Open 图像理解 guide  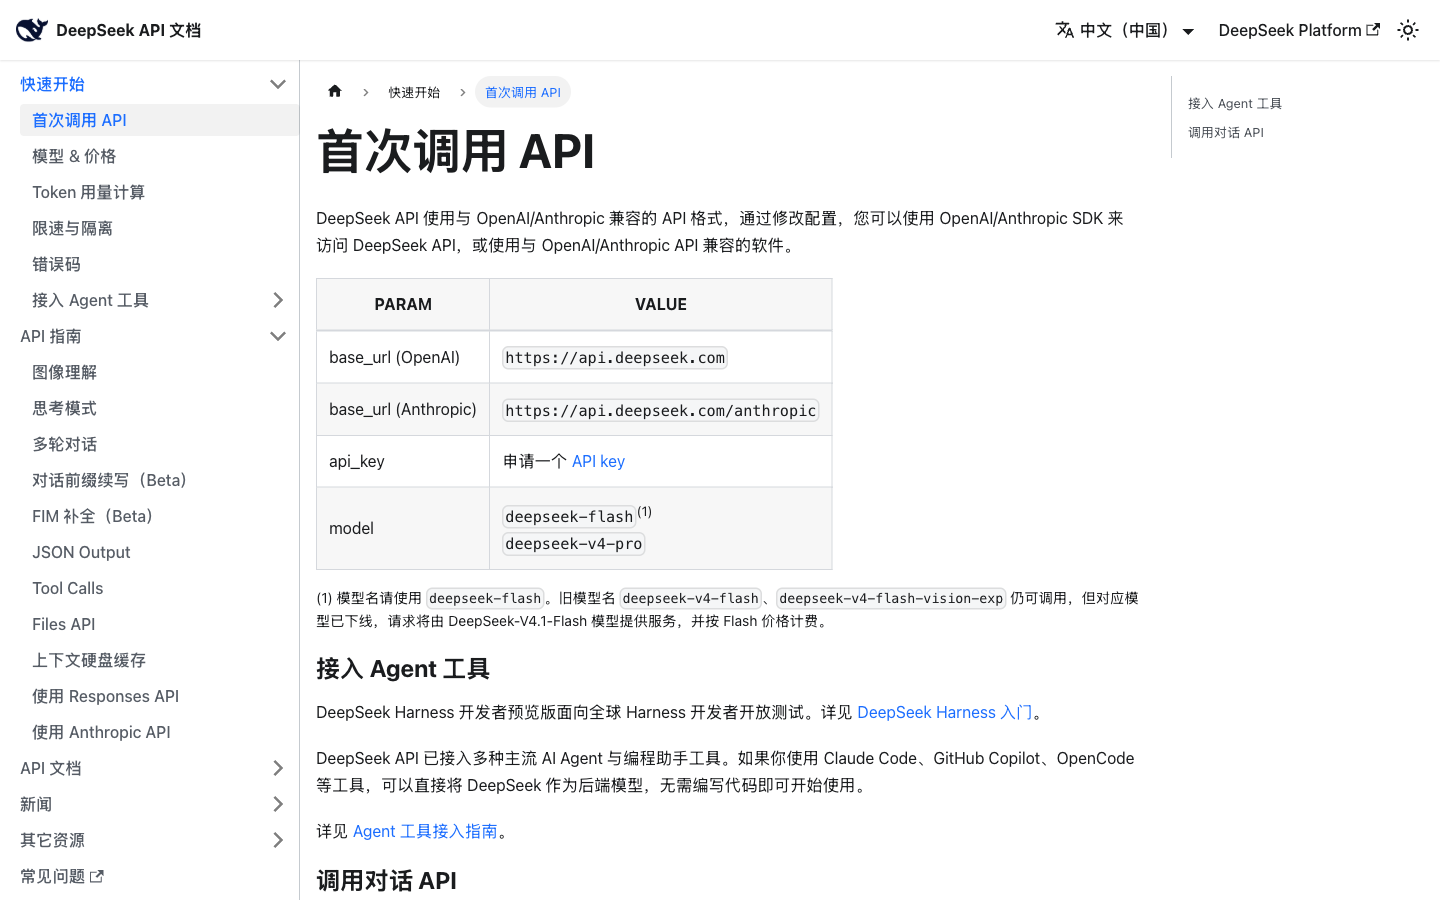(159, 372)
